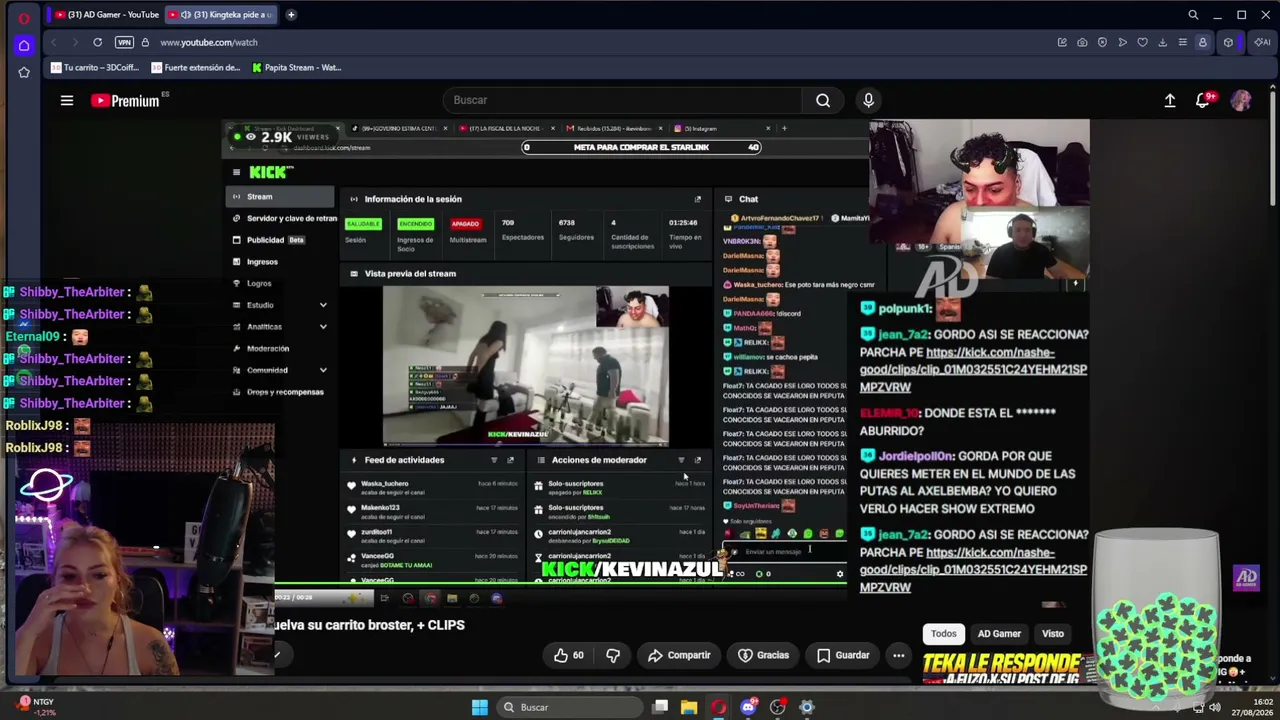Open Feed de actividades filter dropdown in video
The height and width of the screenshot is (720, 1280).
(x=494, y=460)
